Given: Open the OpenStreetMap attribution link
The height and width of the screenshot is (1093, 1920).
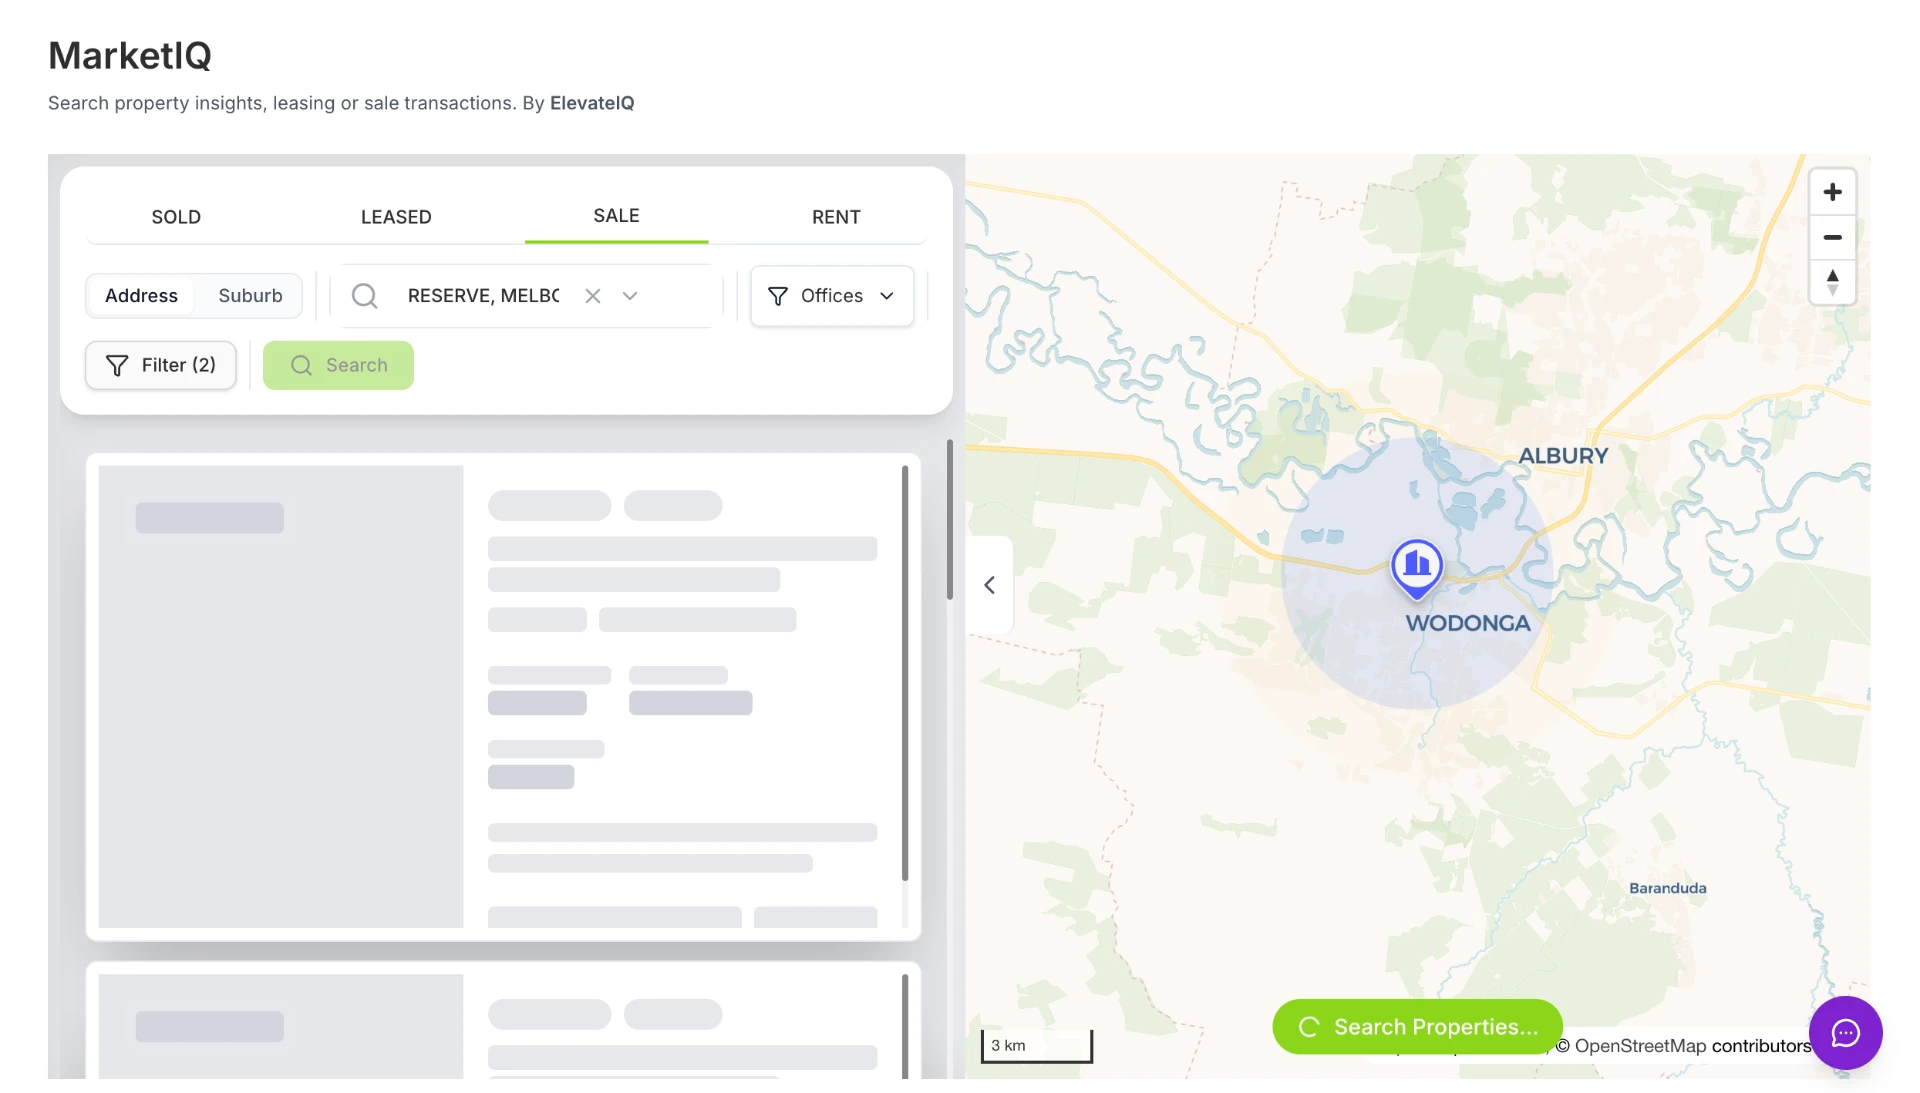Looking at the screenshot, I should 1640,1046.
